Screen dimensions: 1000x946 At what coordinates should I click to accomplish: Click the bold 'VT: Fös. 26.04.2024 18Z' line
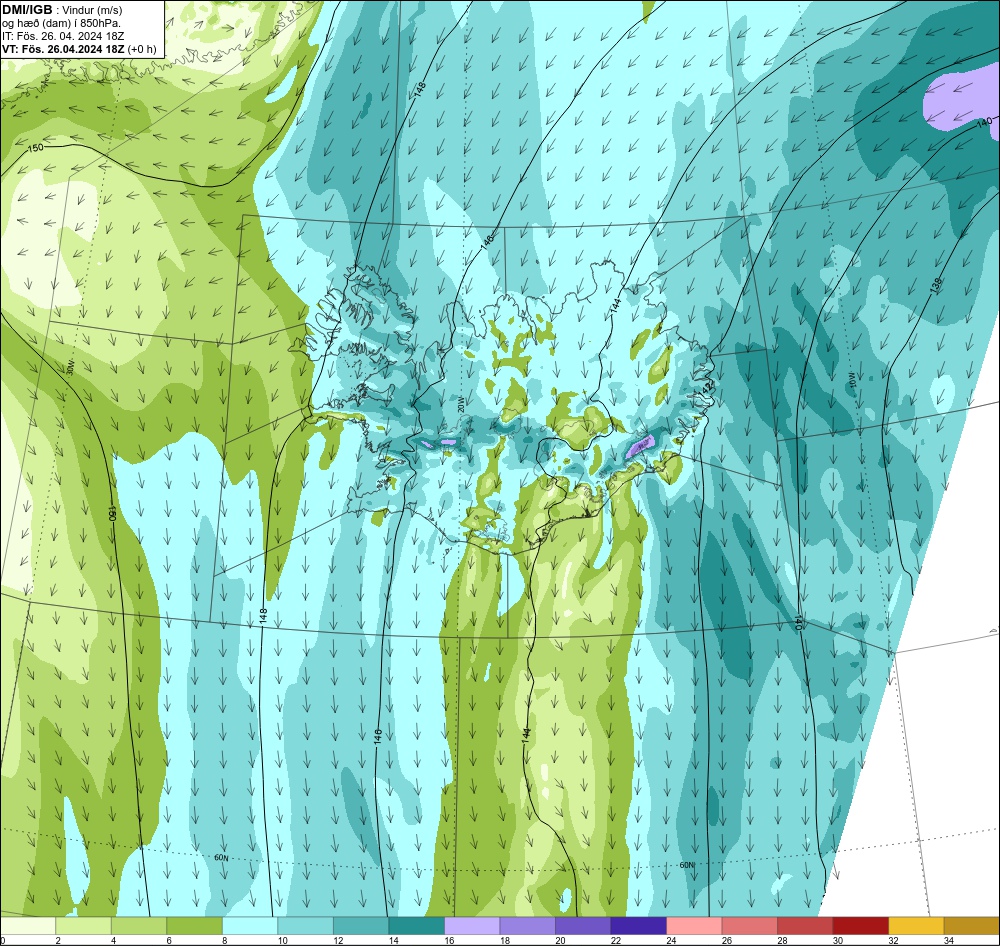63,48
